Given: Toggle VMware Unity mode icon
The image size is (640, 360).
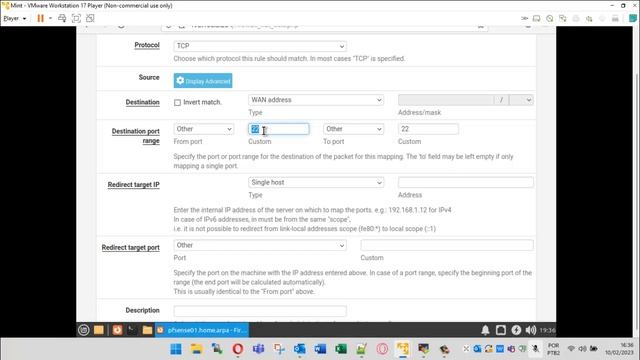Looking at the screenshot, I should [x=90, y=18].
